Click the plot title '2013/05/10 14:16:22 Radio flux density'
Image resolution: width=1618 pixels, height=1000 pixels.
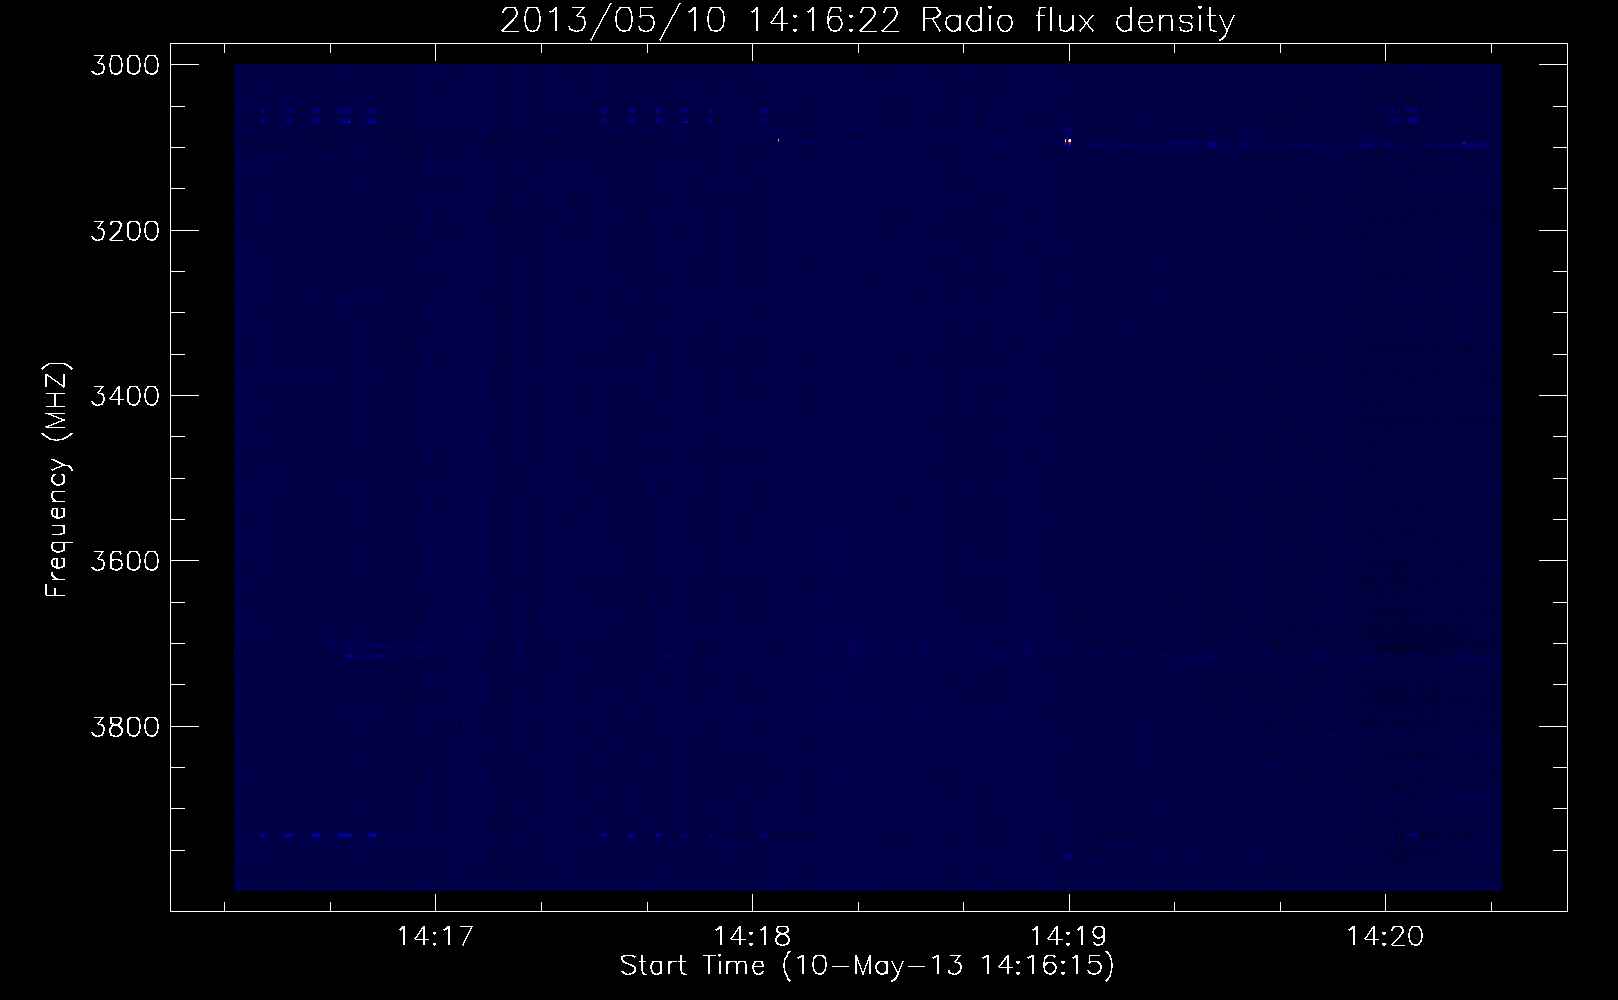coord(867,20)
